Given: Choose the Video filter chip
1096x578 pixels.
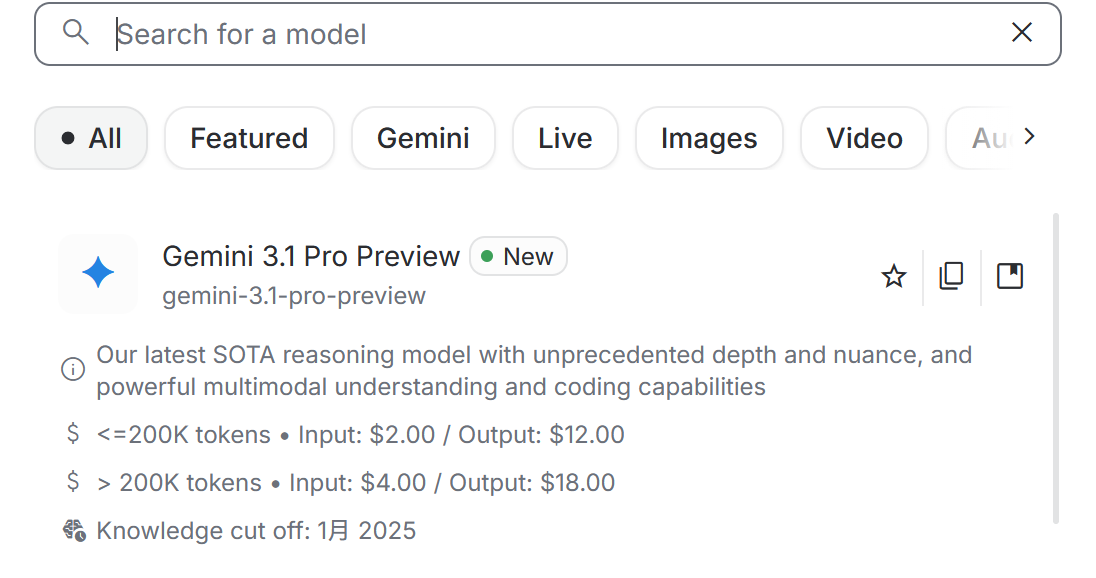Looking at the screenshot, I should click(x=864, y=138).
